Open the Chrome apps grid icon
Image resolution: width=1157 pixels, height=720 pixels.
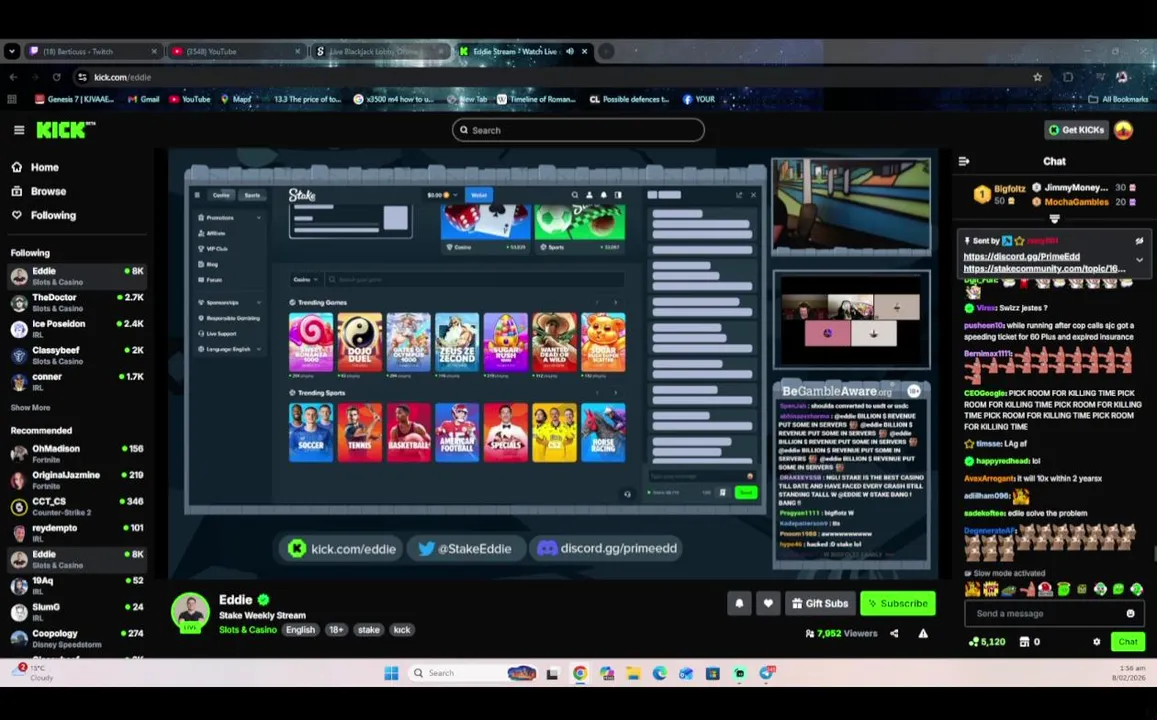point(12,99)
